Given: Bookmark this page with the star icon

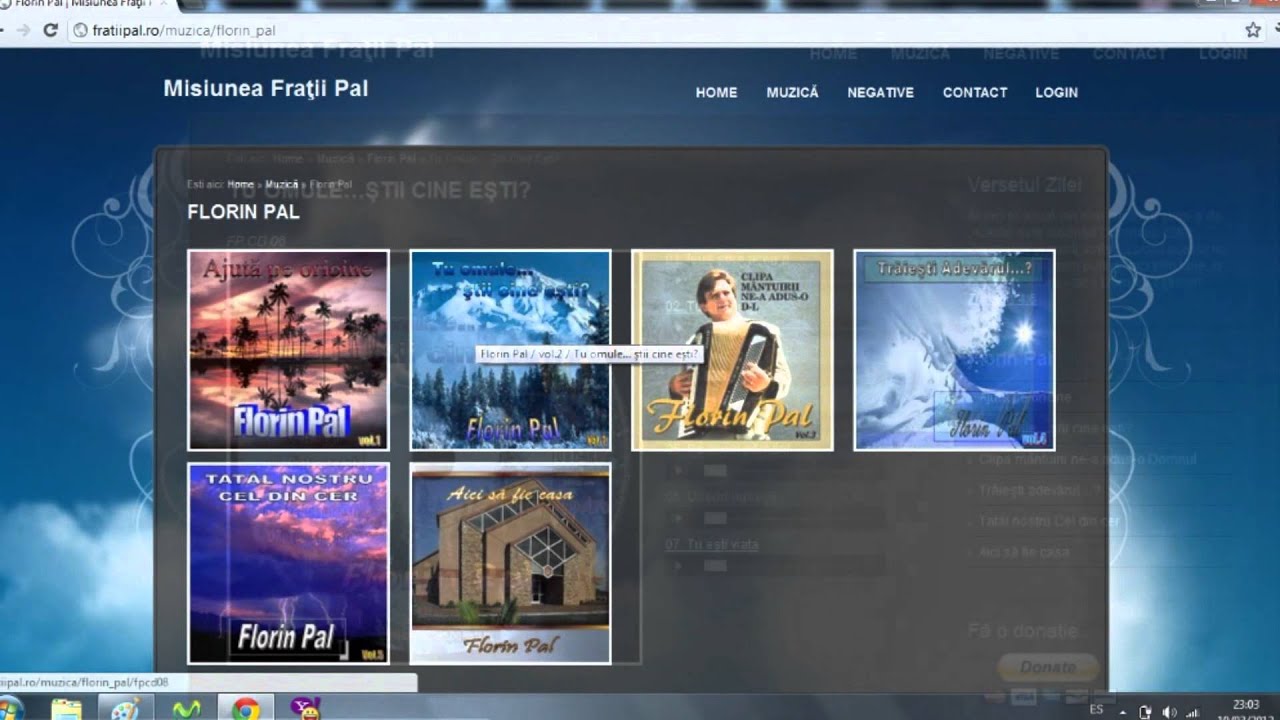Looking at the screenshot, I should coord(1253,31).
